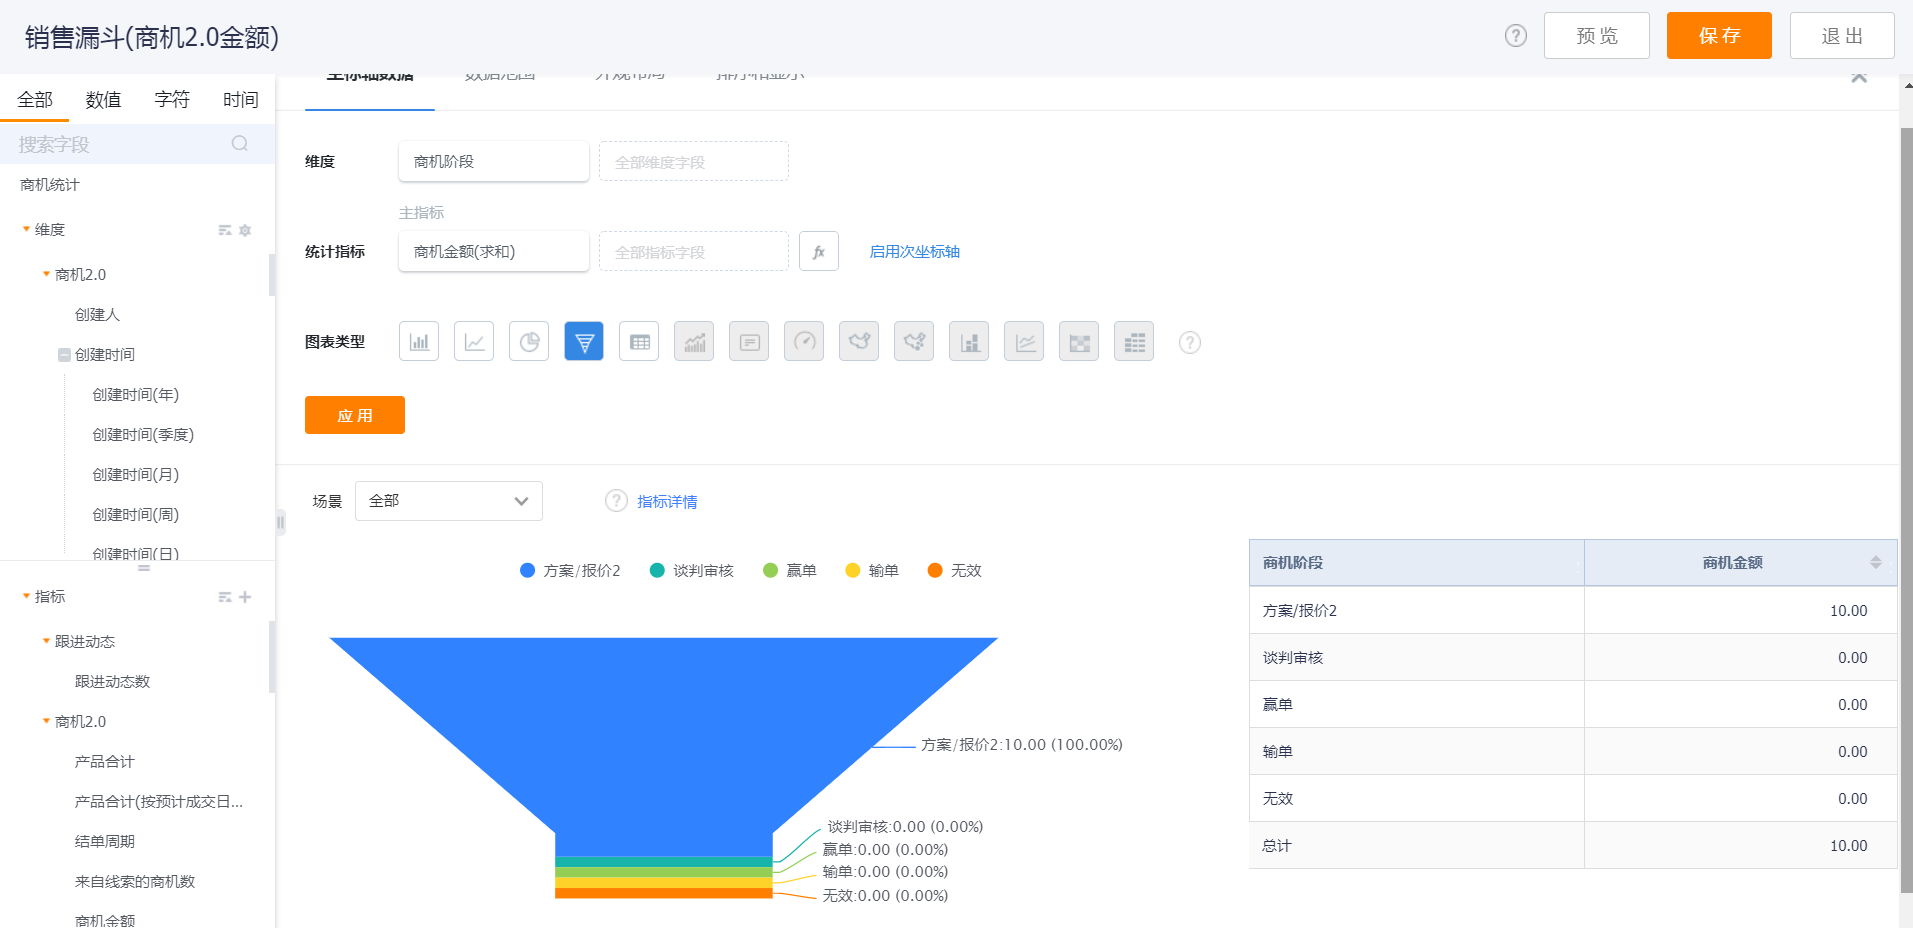
Task: Toggle the 赢单 legend series
Action: 789,570
